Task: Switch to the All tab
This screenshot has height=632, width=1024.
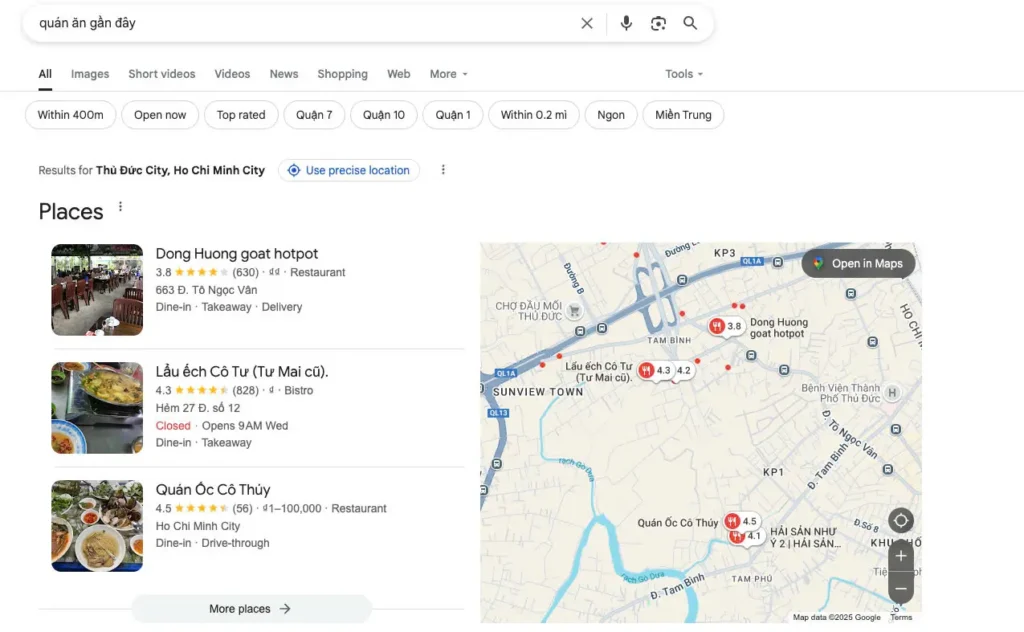Action: click(45, 74)
